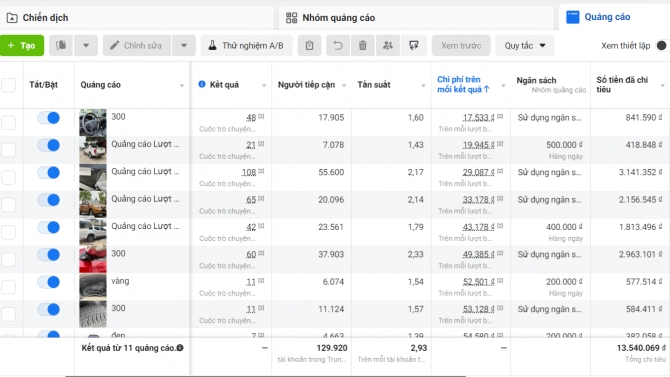Click frequency value 2,33
Screen dimensions: 670x377
point(416,254)
